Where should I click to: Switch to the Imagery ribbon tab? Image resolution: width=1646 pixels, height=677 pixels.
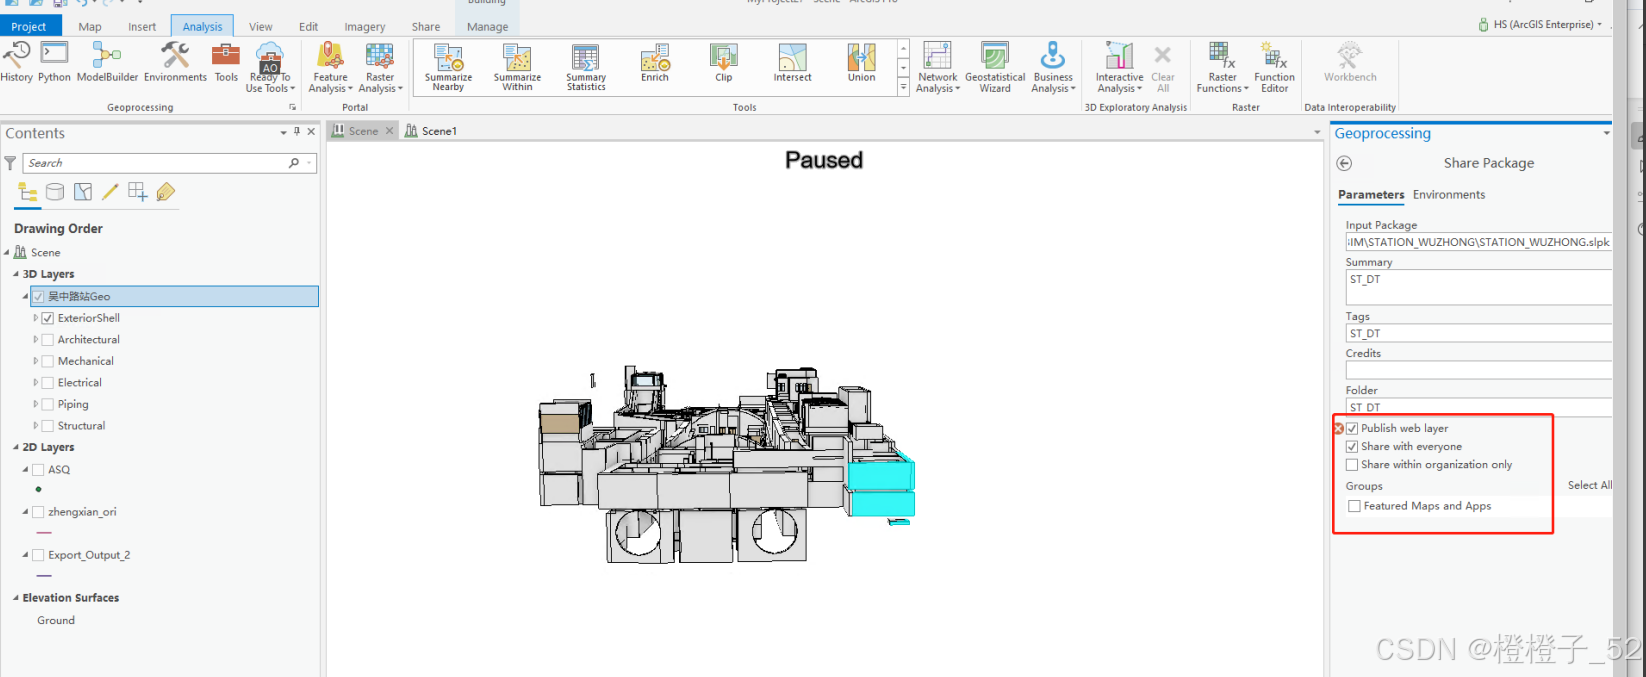[x=365, y=27]
